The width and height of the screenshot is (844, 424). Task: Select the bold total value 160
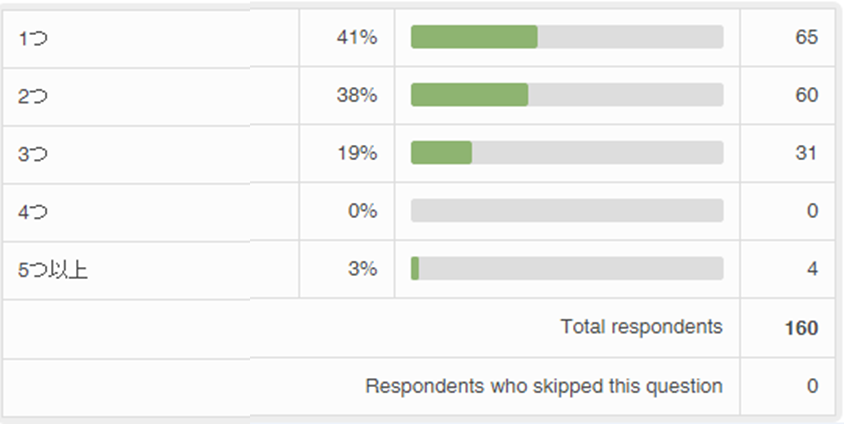(x=801, y=328)
